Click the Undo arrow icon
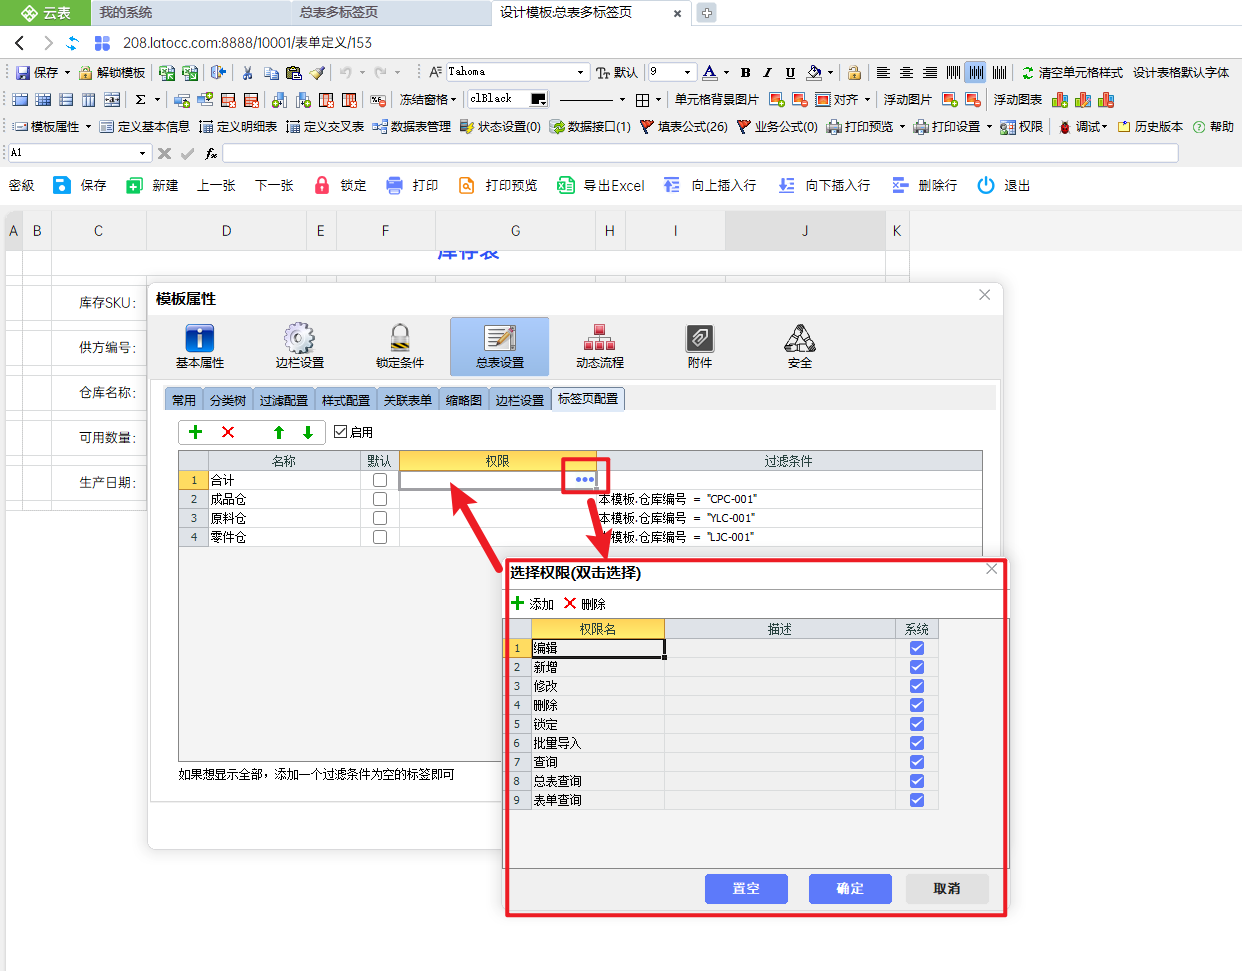 (345, 72)
